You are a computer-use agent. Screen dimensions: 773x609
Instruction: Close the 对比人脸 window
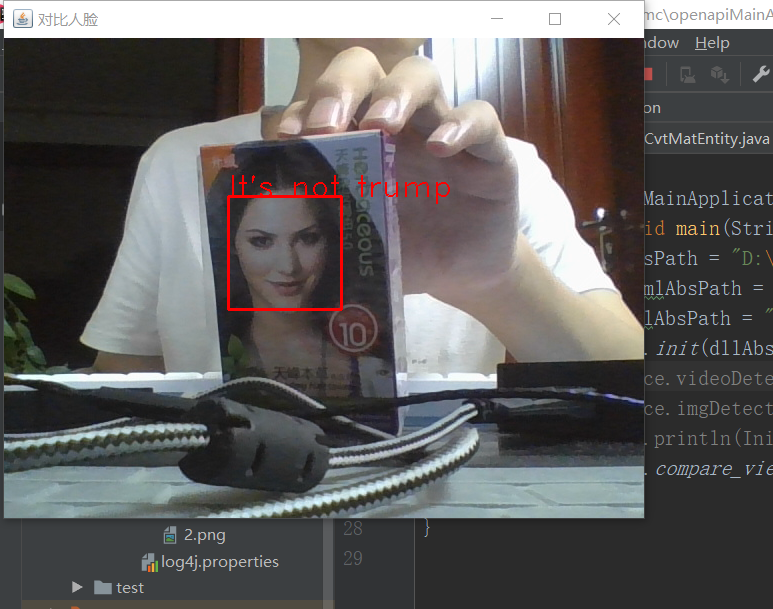(x=614, y=19)
